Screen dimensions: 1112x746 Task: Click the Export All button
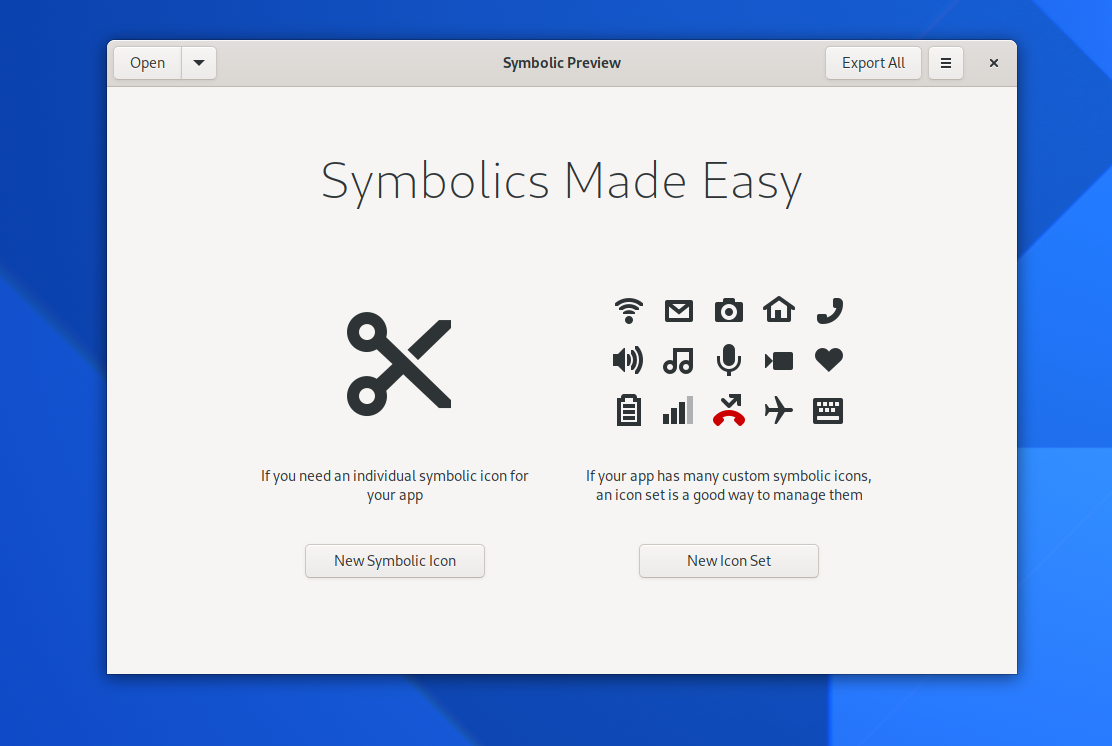pyautogui.click(x=872, y=62)
